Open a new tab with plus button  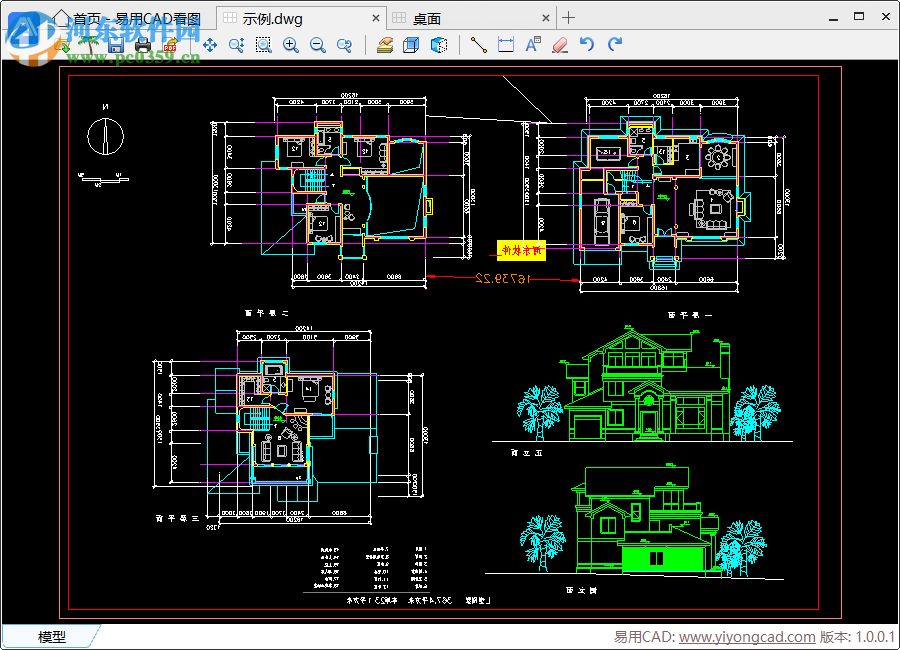point(568,17)
